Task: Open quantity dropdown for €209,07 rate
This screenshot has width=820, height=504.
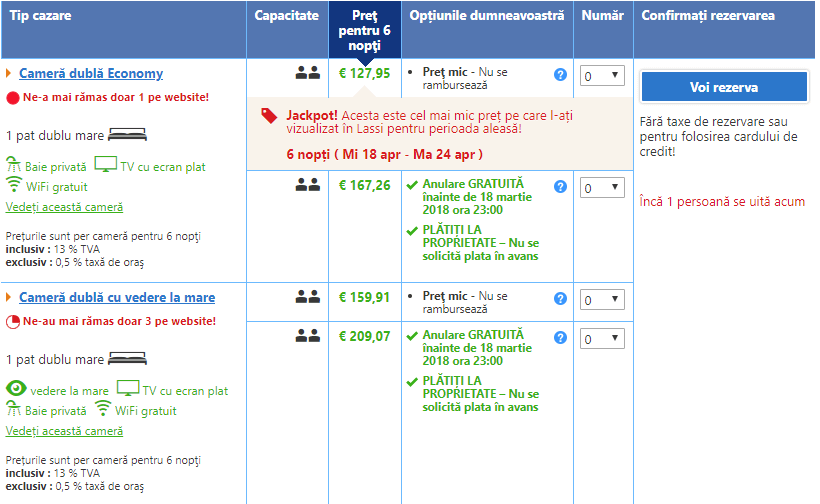Action: (602, 339)
